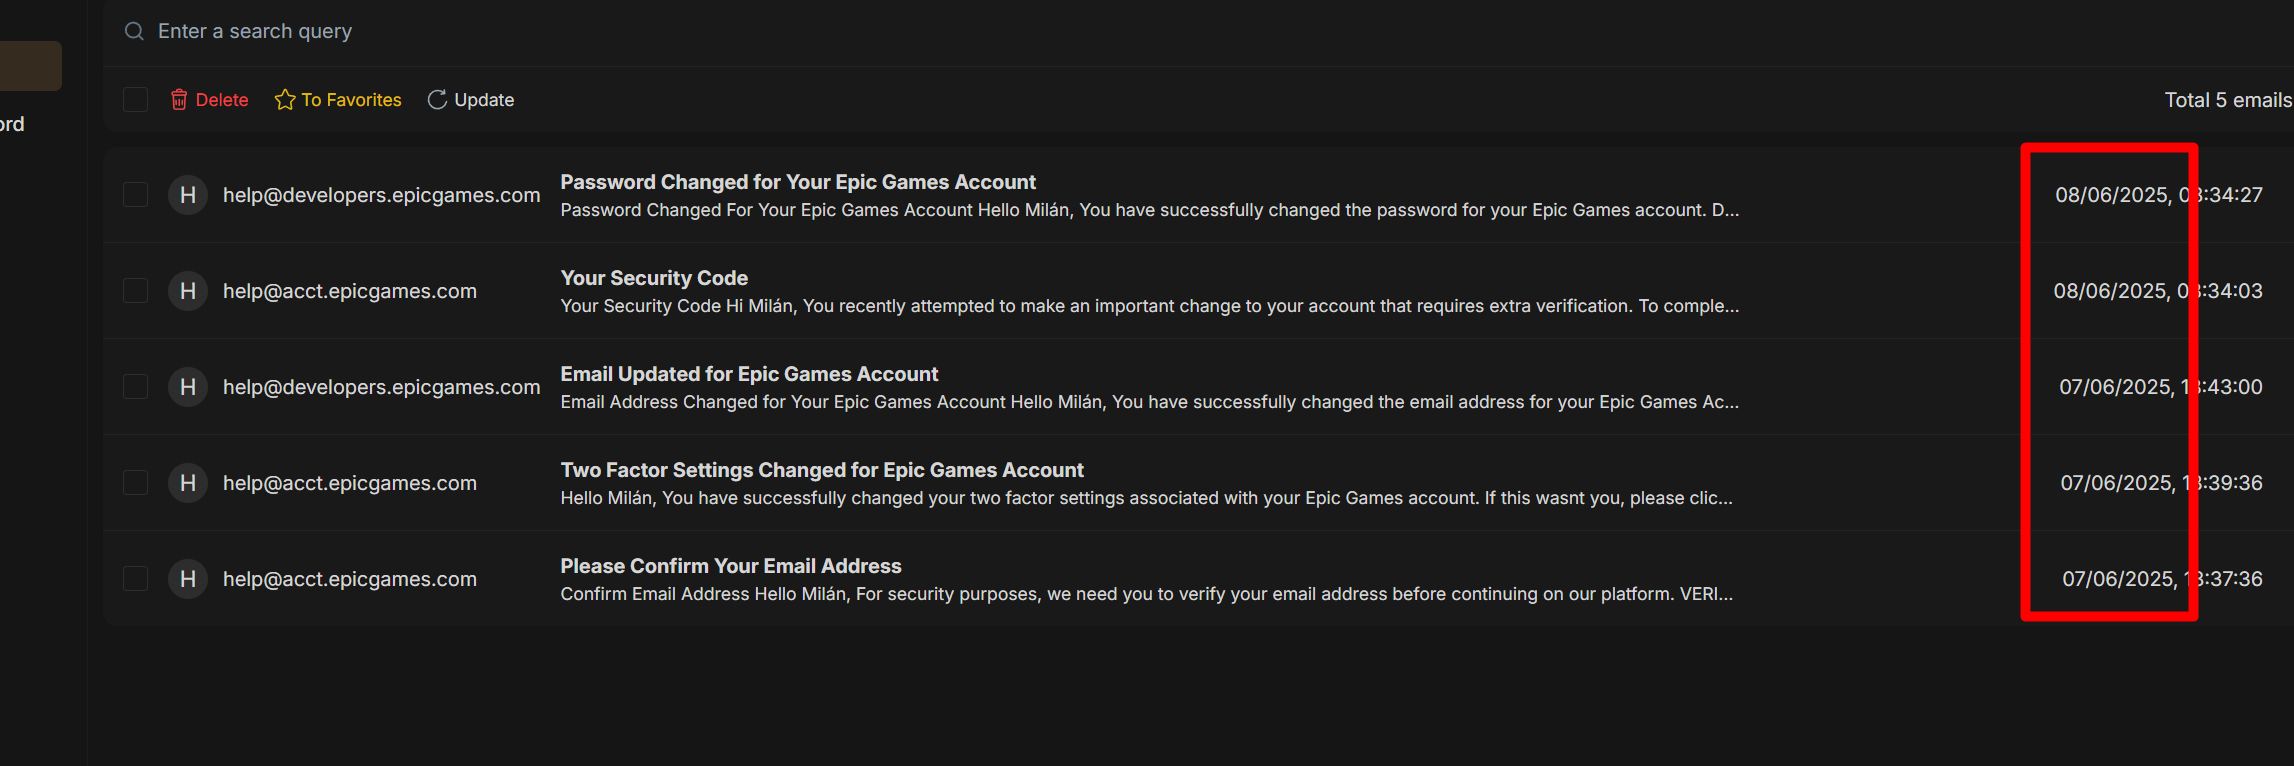
Task: Click the H avatar of the Two Factor email
Action: (188, 483)
